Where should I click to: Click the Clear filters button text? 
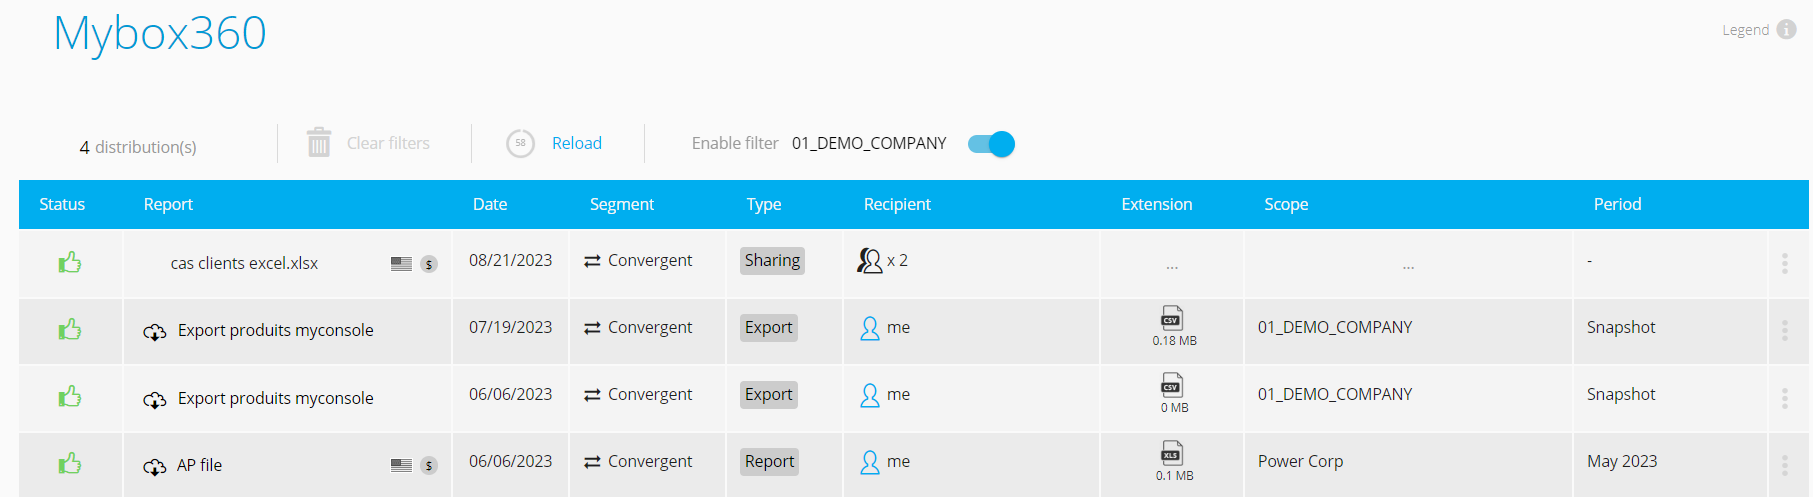[388, 143]
